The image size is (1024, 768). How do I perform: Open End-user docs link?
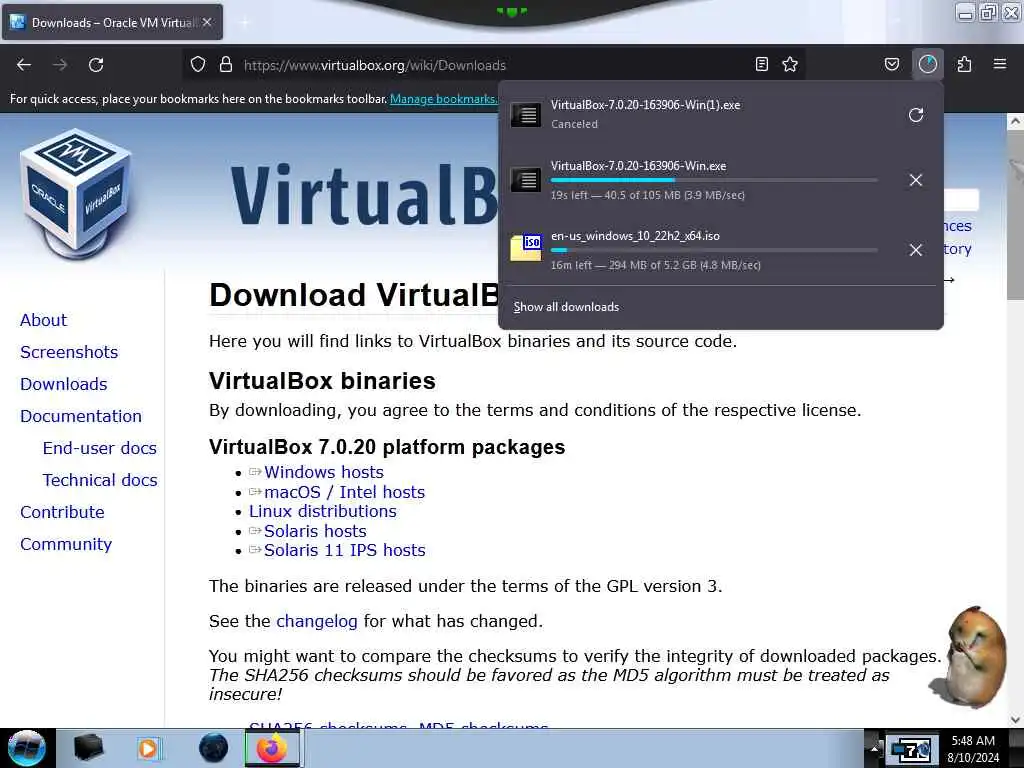pos(99,448)
